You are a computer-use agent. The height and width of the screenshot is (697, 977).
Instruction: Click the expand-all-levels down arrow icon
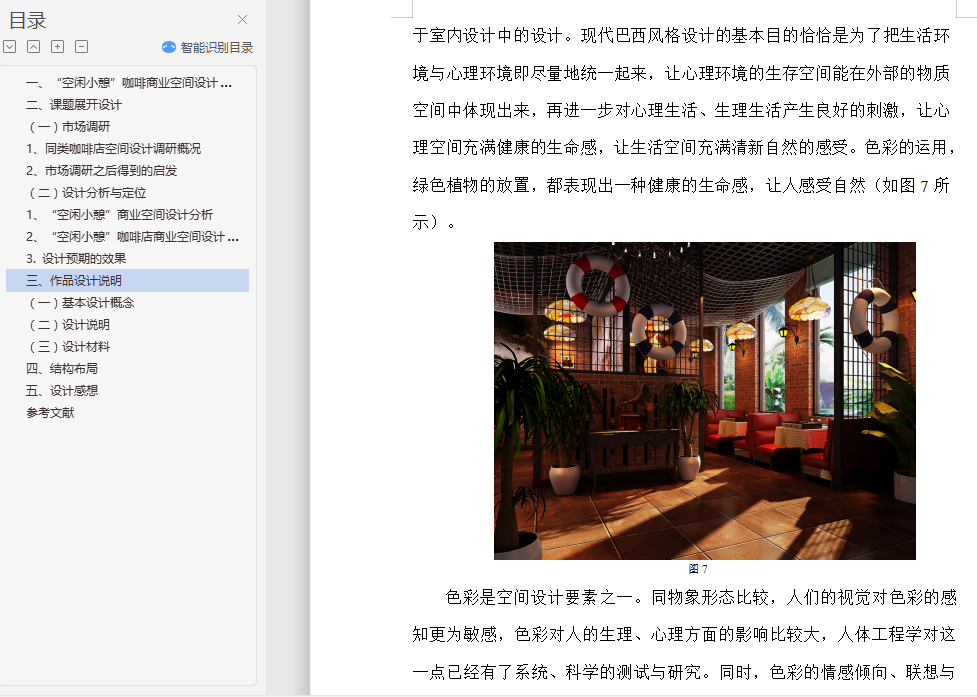tap(10, 47)
